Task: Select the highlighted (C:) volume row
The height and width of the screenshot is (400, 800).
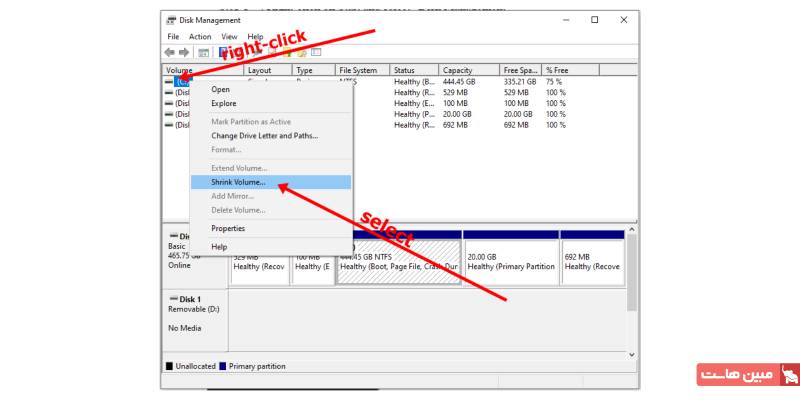Action: point(181,82)
